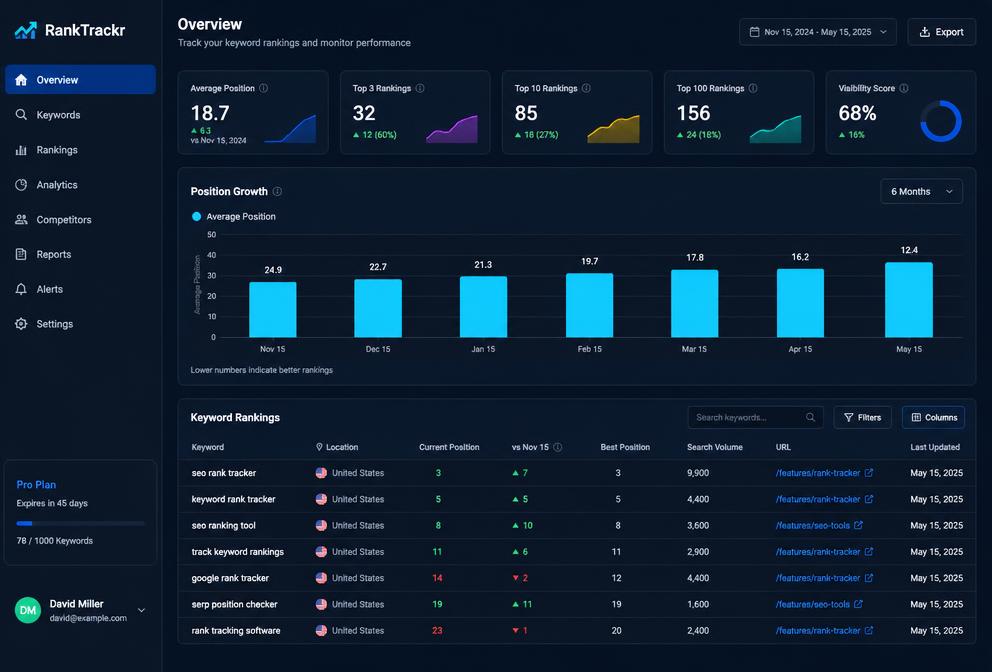The height and width of the screenshot is (672, 992).
Task: Click the DM user avatar
Action: (28, 610)
